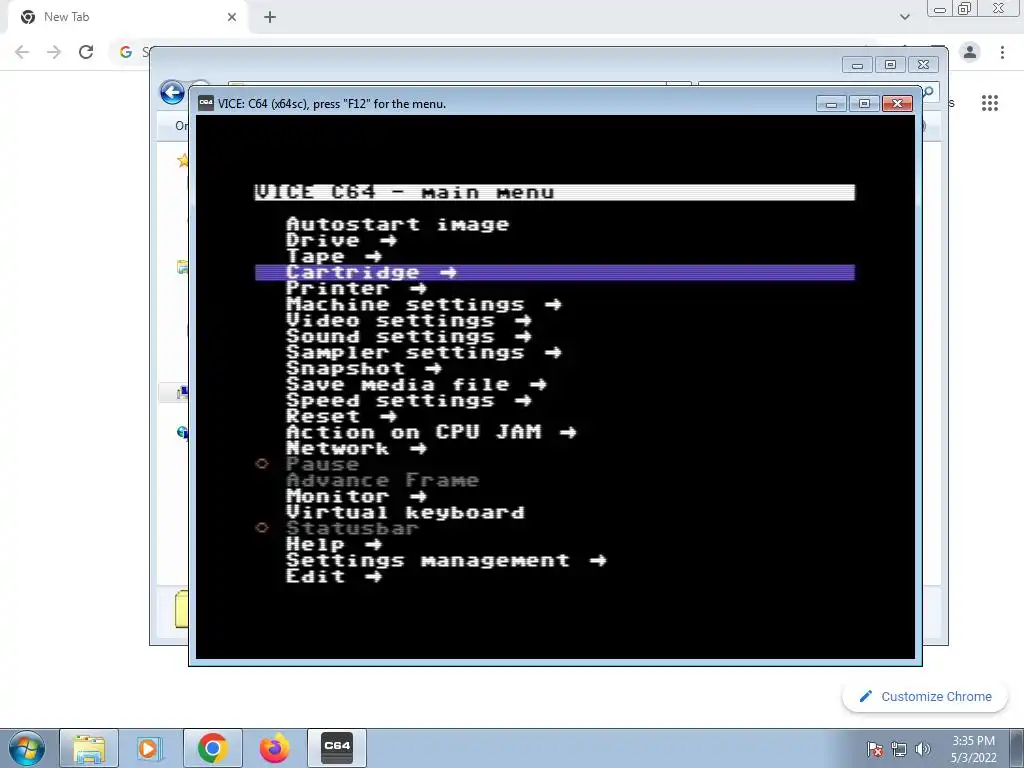
Task: Reload the Chrome page
Action: point(86,52)
